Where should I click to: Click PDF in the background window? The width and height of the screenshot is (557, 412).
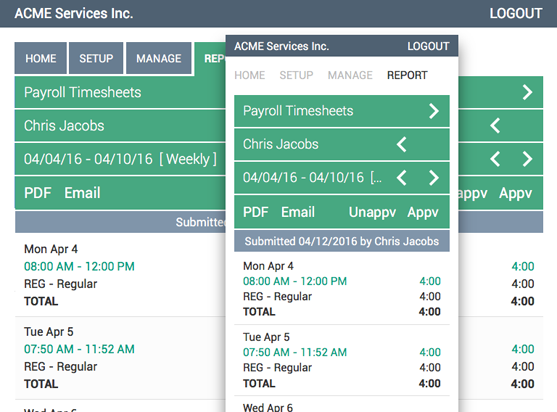pyautogui.click(x=38, y=193)
